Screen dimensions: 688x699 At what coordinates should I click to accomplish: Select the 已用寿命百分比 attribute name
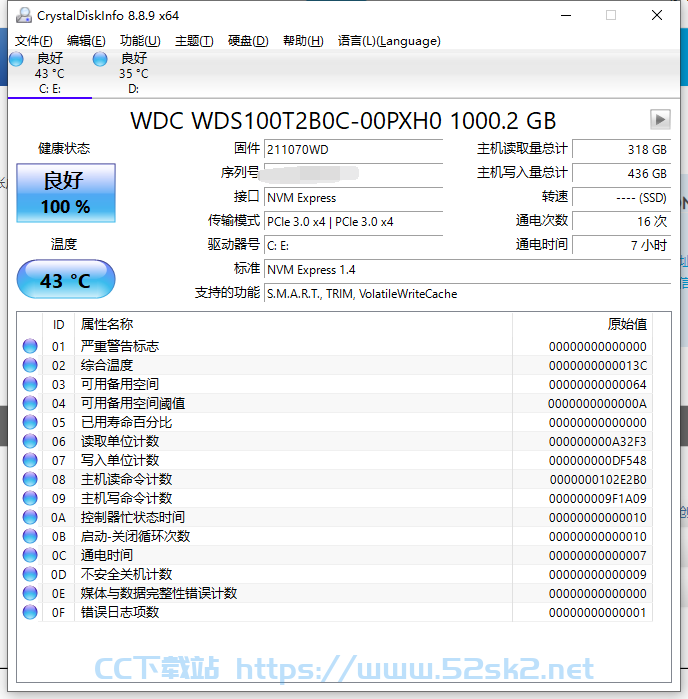126,422
